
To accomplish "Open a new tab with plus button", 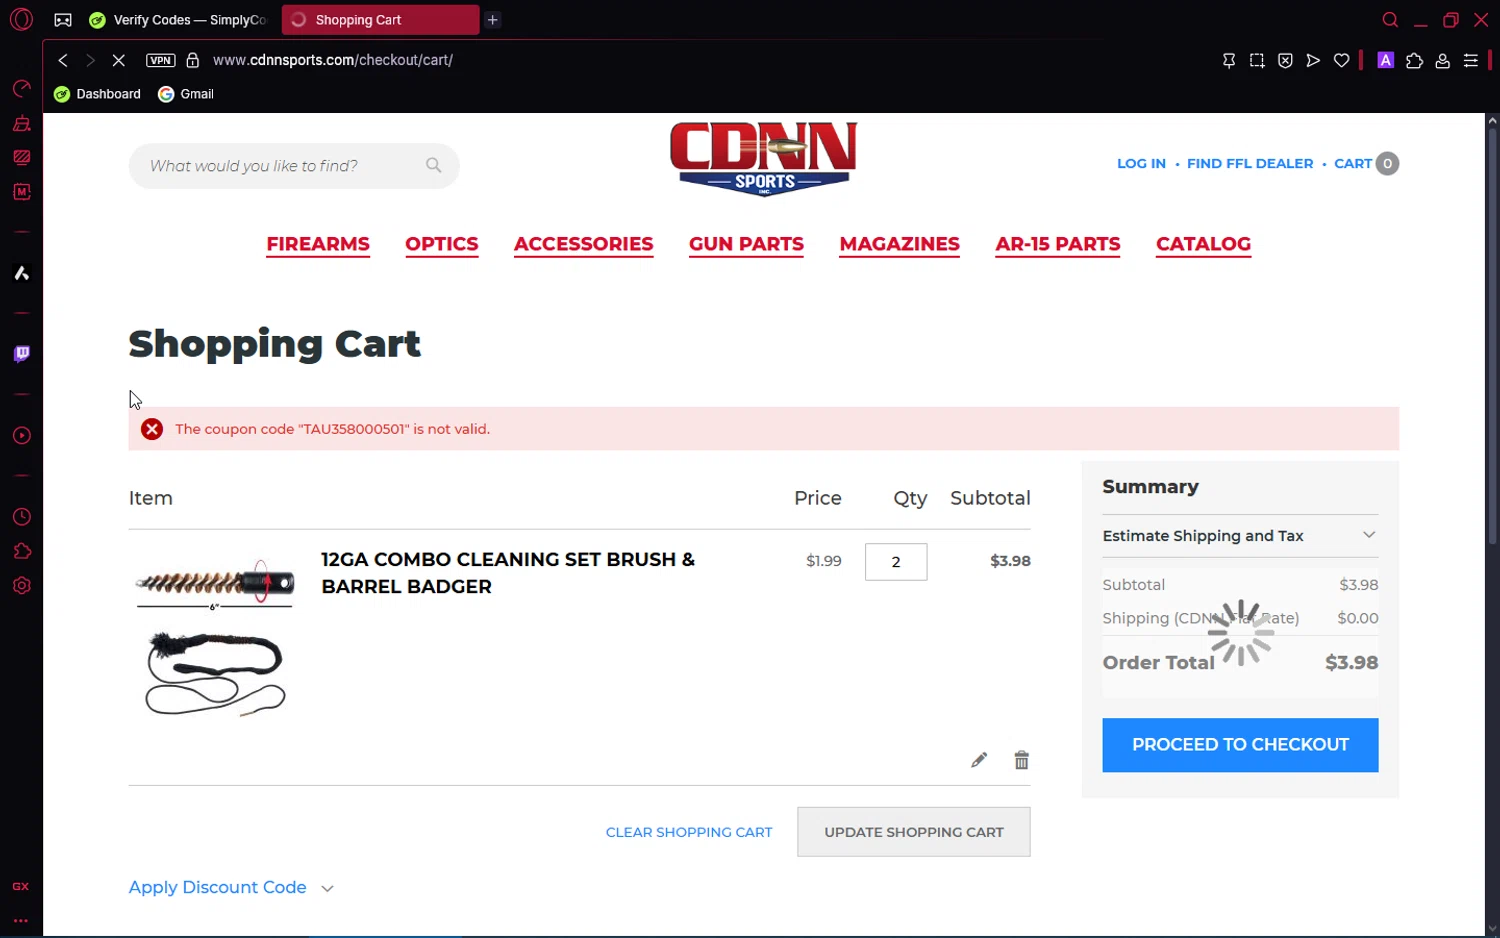I will click(x=493, y=20).
